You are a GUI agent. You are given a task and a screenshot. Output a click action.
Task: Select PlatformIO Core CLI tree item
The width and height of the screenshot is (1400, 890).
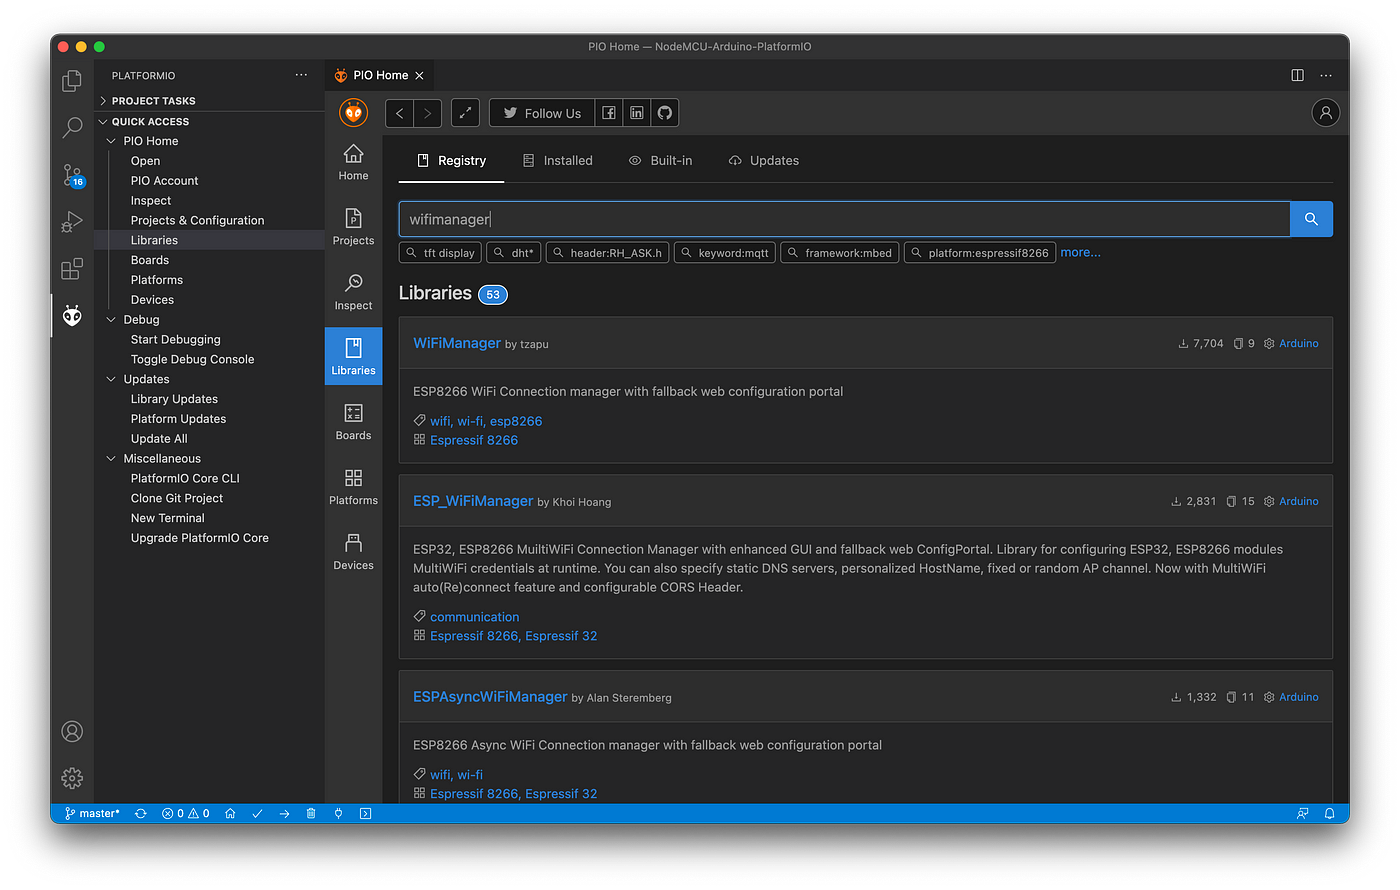point(185,479)
